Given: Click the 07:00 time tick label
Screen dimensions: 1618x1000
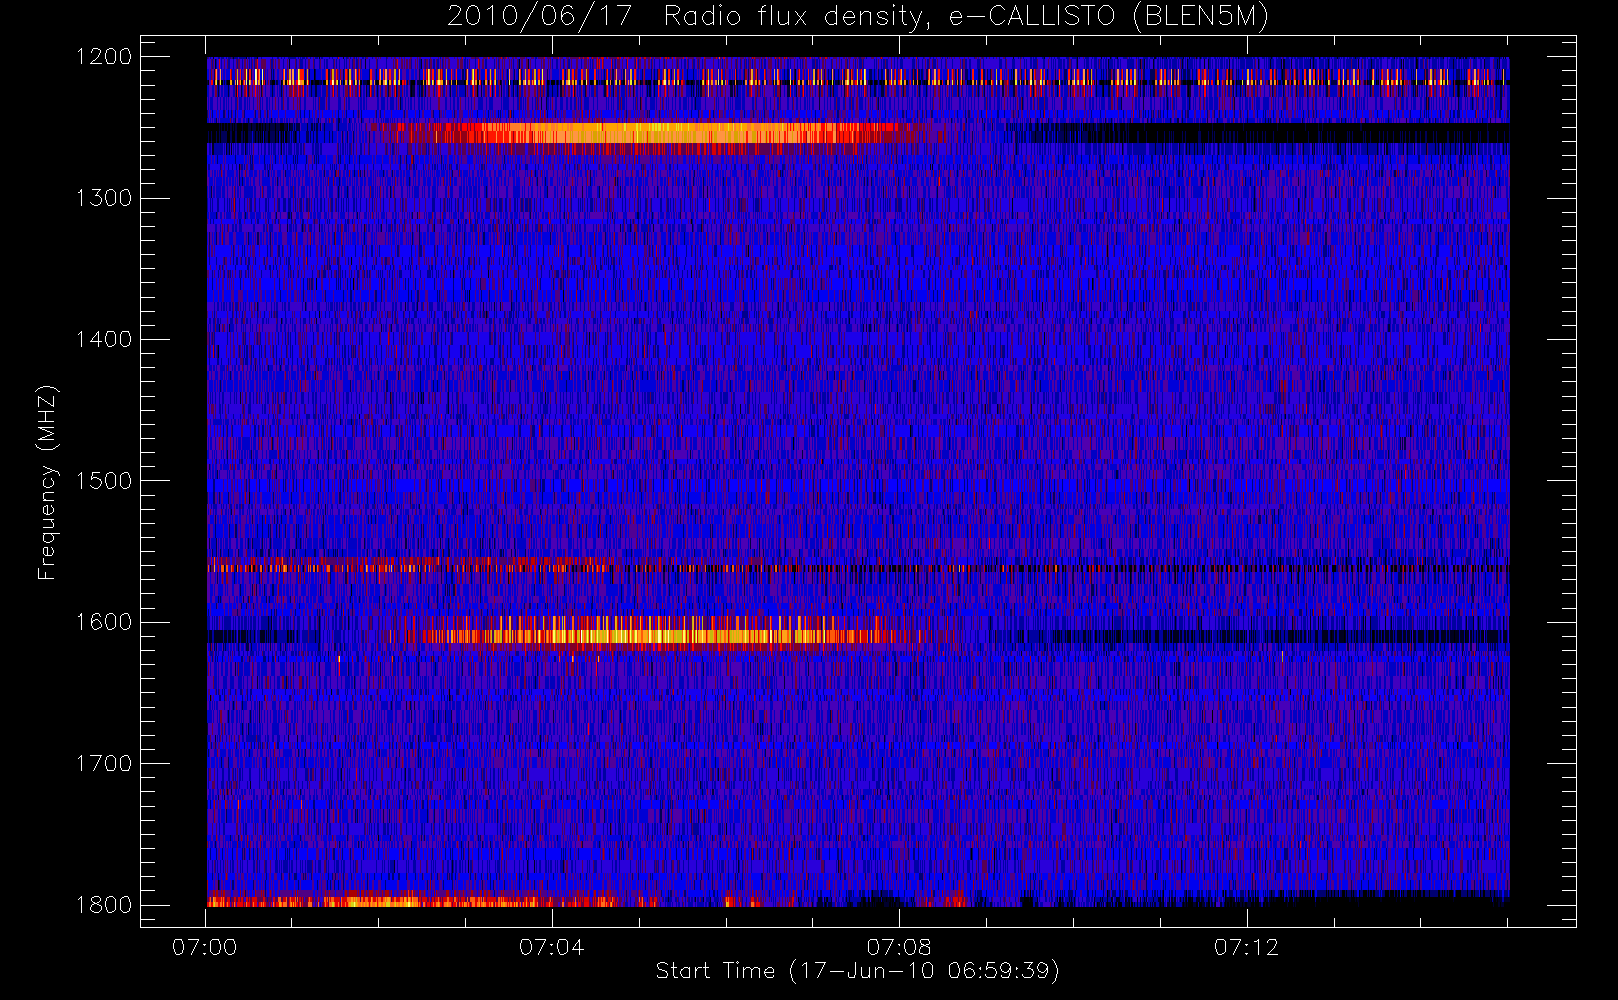Looking at the screenshot, I should pos(205,947).
